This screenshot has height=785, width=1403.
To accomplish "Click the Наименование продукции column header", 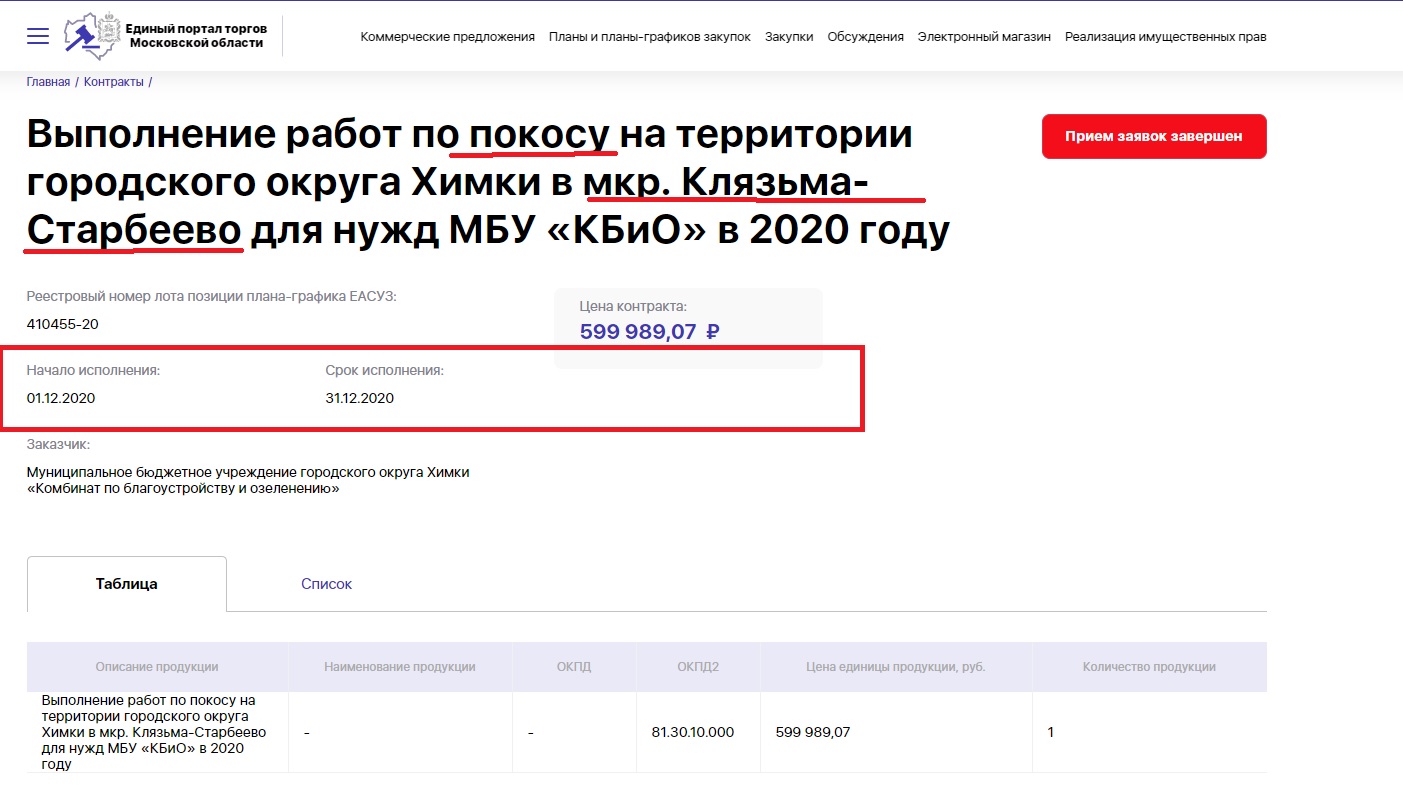I will tap(400, 667).
